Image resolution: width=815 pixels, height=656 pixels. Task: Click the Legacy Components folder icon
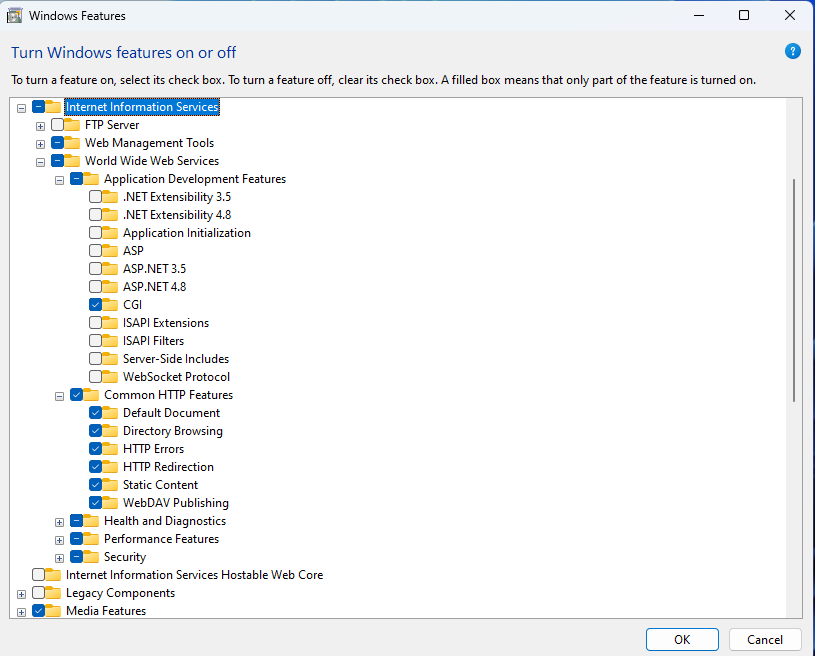(x=53, y=593)
